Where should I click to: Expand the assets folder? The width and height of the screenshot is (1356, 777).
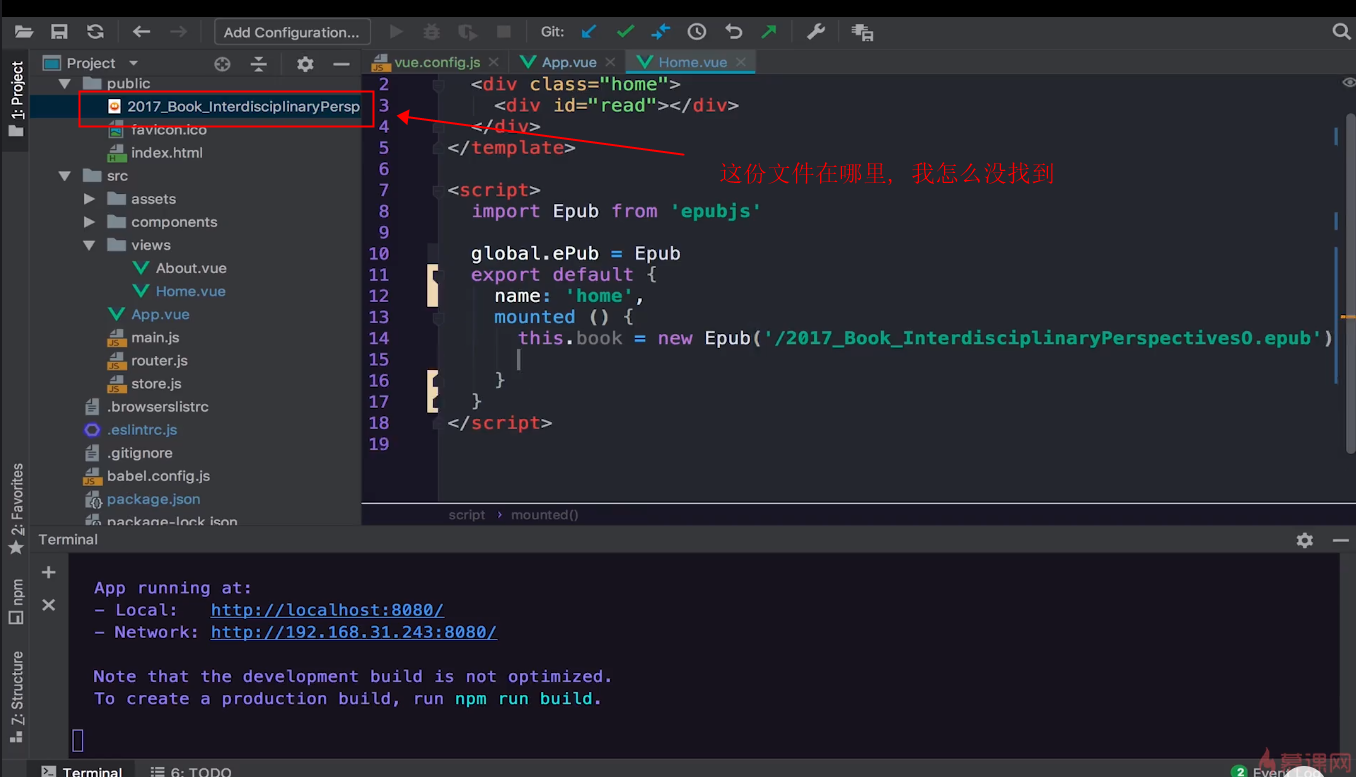tap(90, 199)
